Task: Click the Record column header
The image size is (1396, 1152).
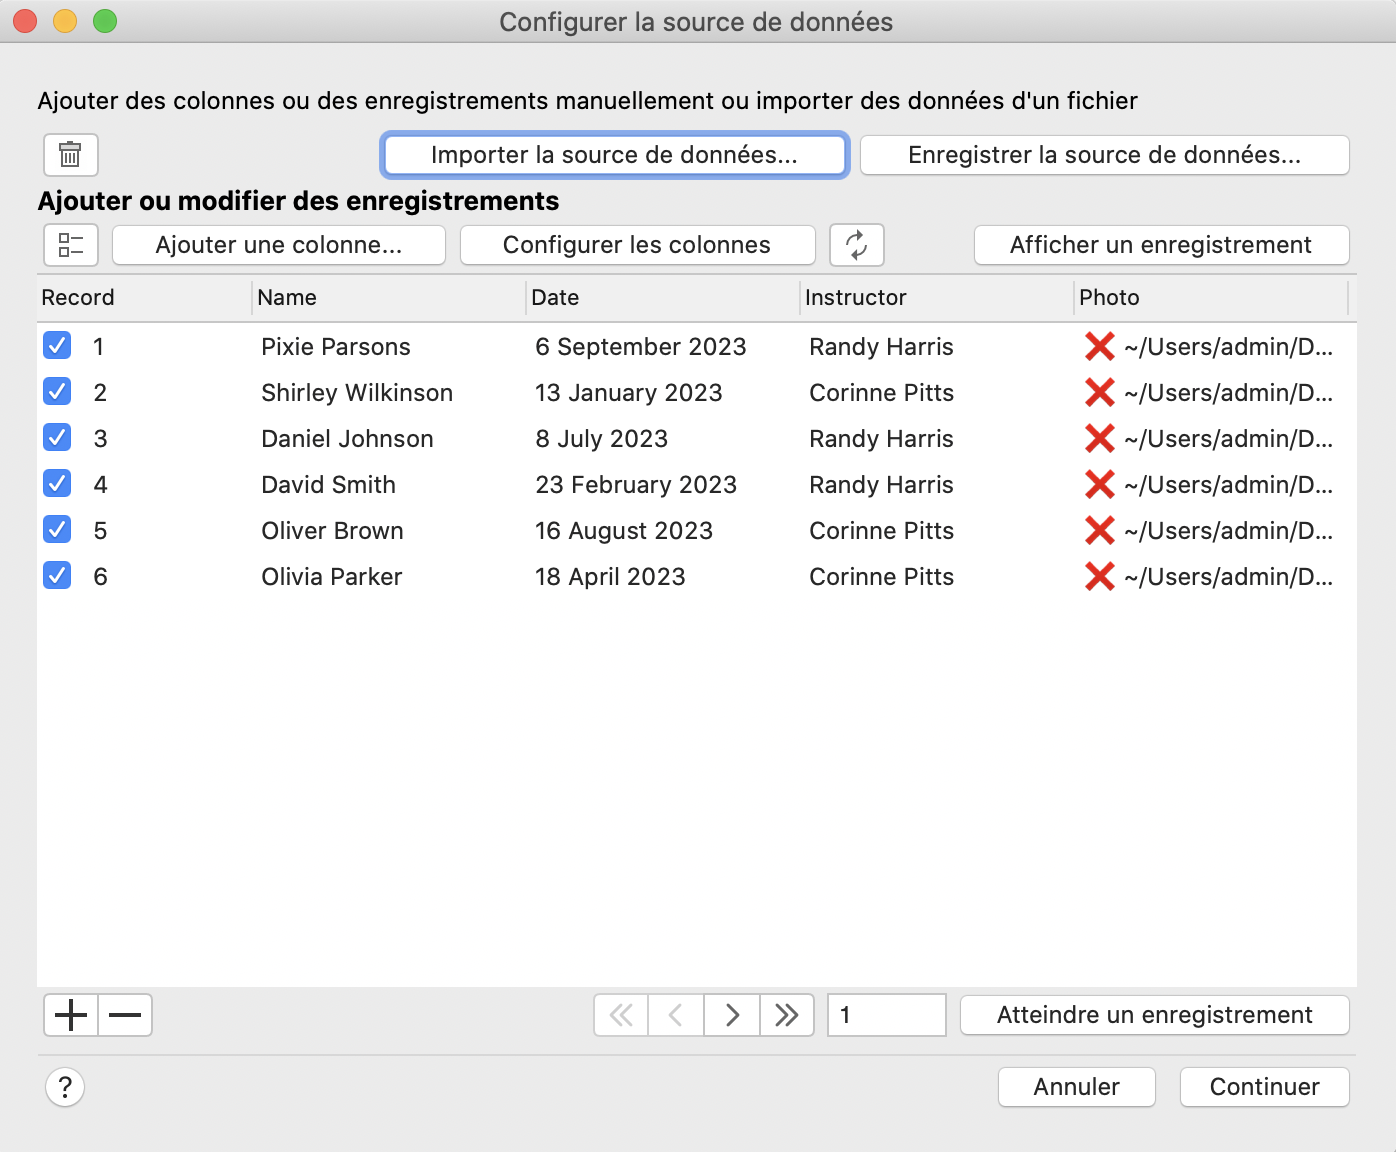Action: 144,298
